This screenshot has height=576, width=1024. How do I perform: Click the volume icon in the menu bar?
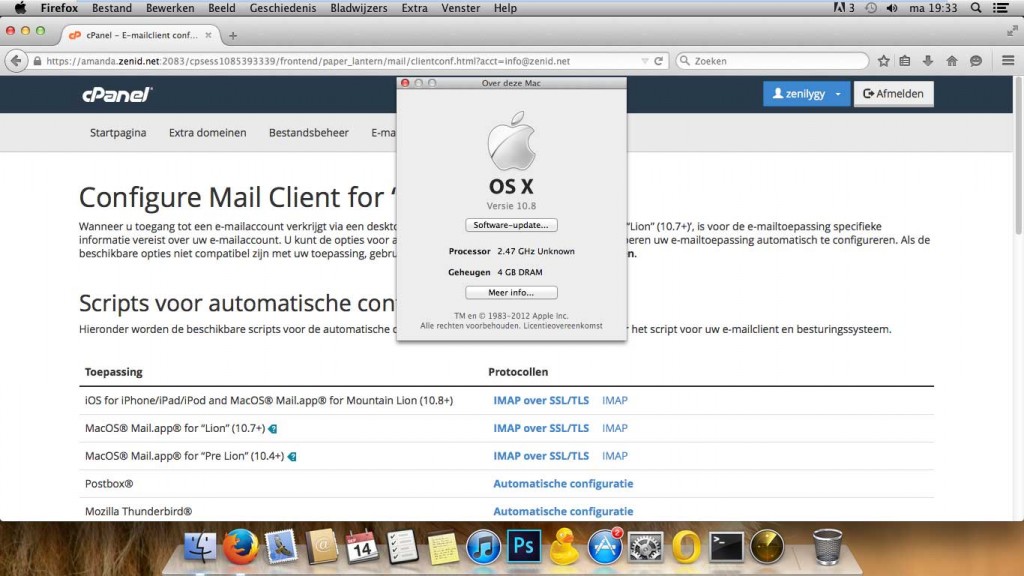pos(892,8)
